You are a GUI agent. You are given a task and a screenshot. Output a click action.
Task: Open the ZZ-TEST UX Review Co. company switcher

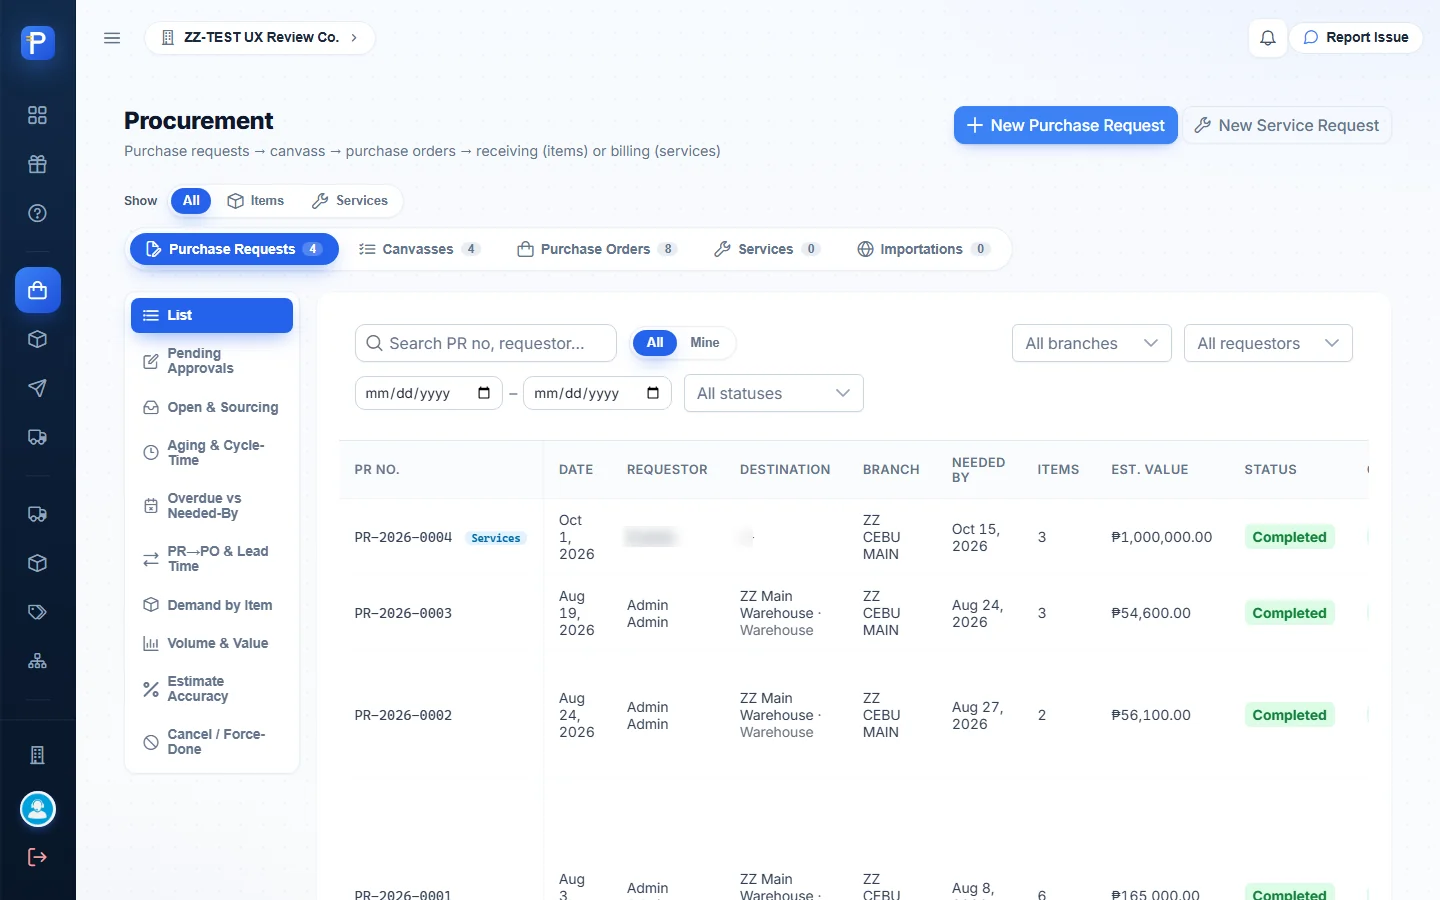click(260, 38)
